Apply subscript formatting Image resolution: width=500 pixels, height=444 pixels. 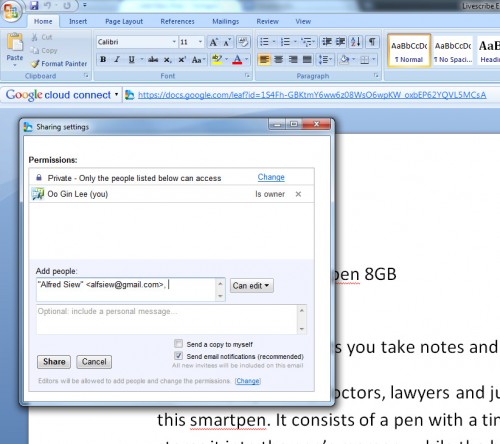coord(168,60)
